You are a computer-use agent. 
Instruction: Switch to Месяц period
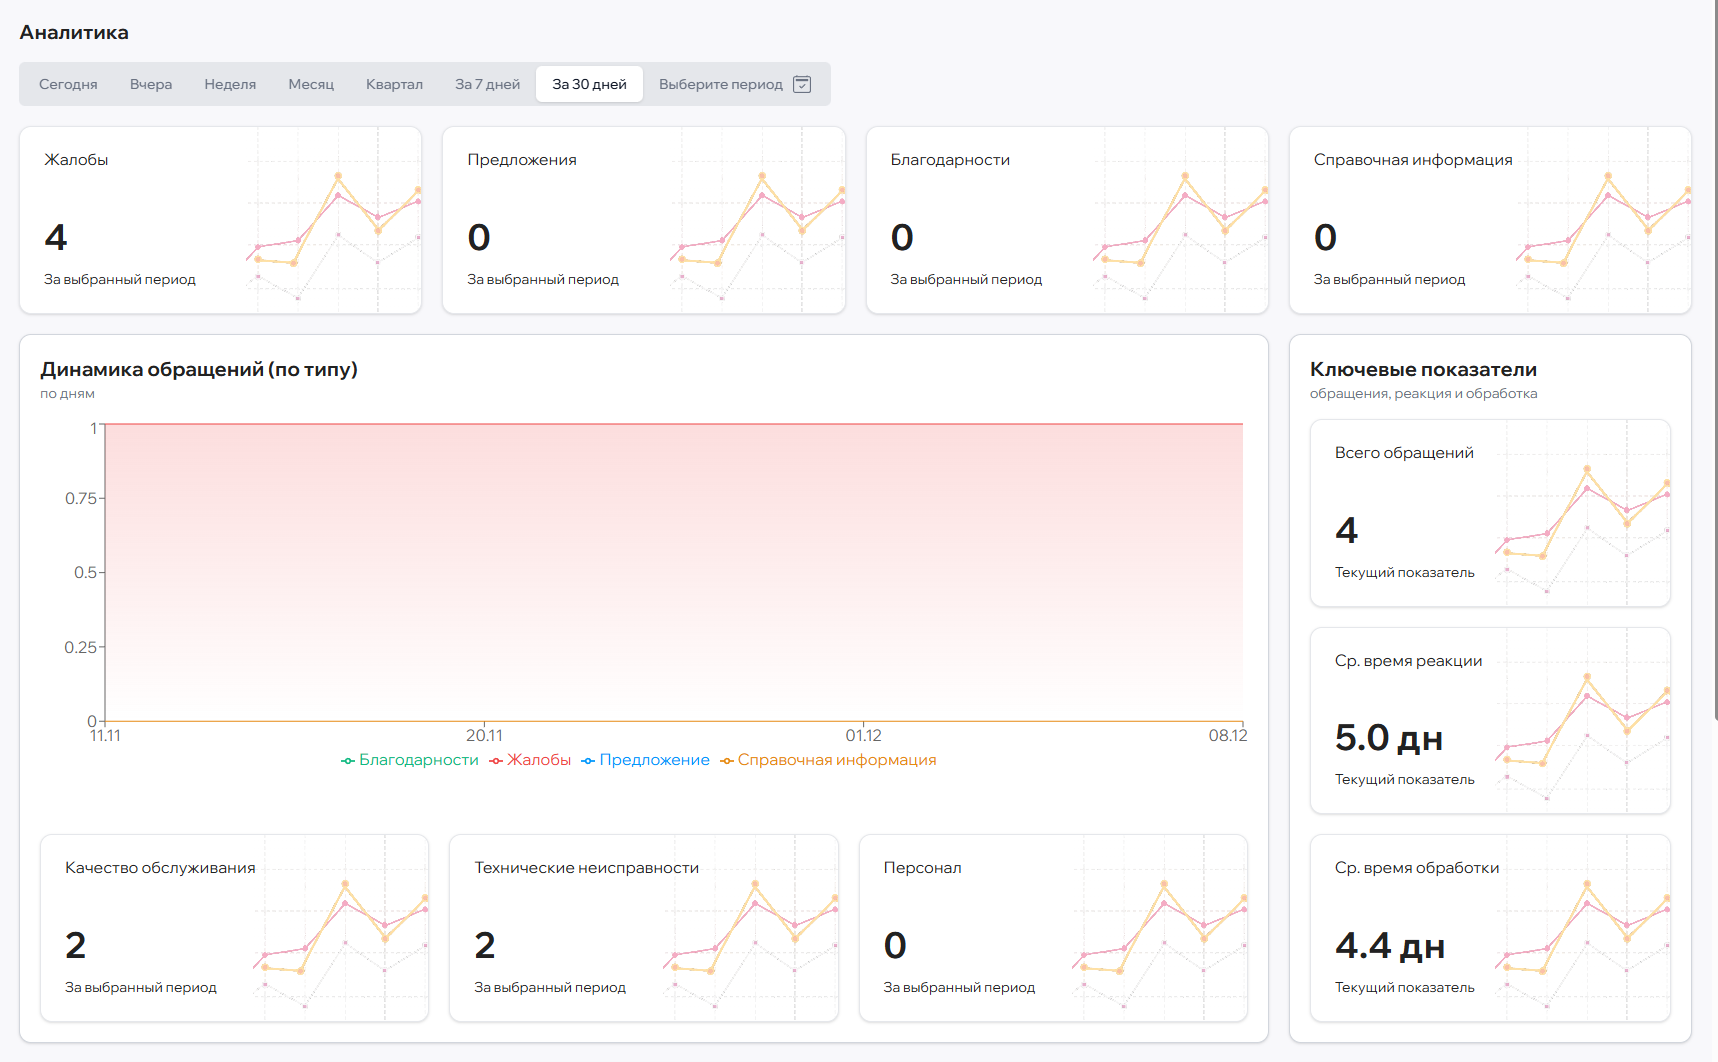pos(311,84)
